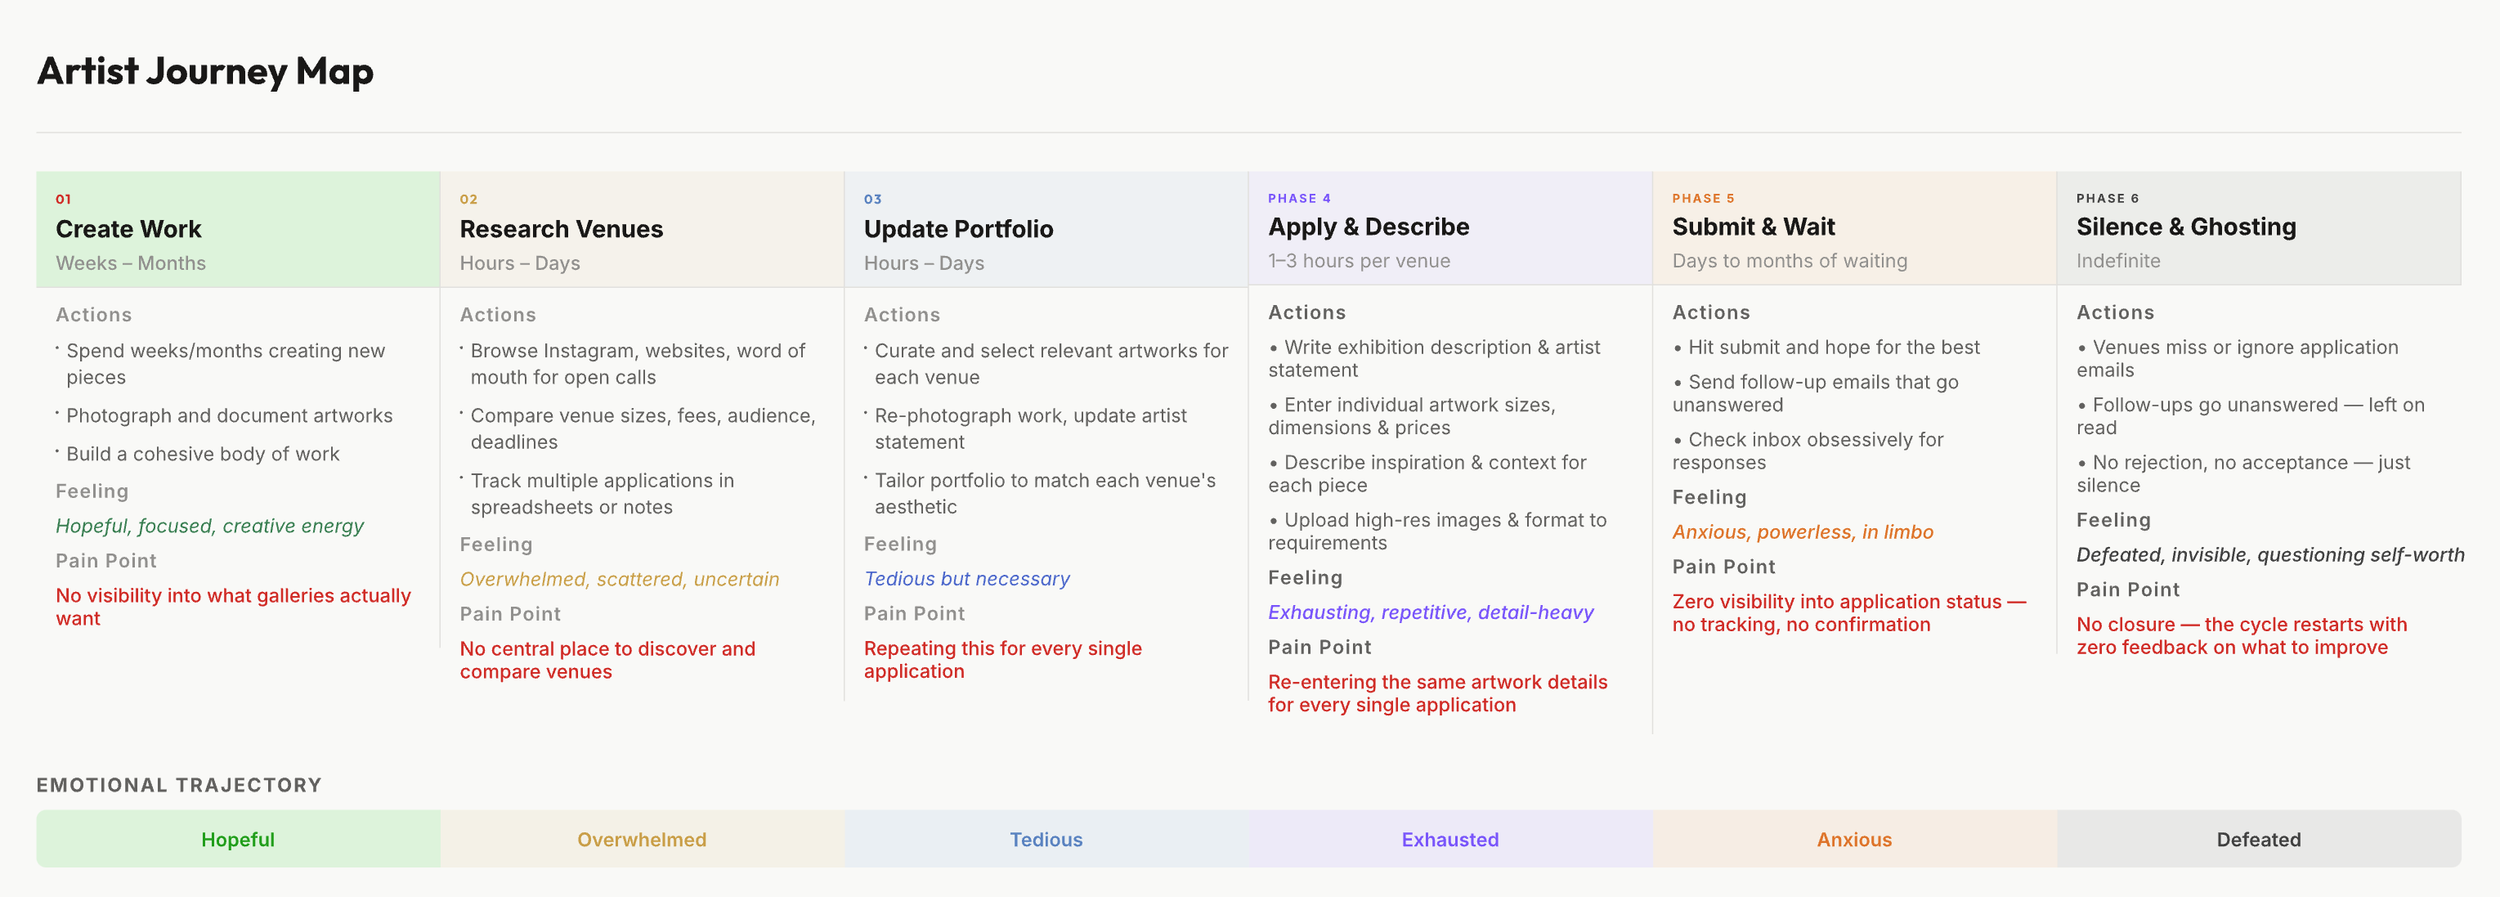The height and width of the screenshot is (897, 2500).
Task: Click the Artist Journey Map title
Action: [205, 72]
